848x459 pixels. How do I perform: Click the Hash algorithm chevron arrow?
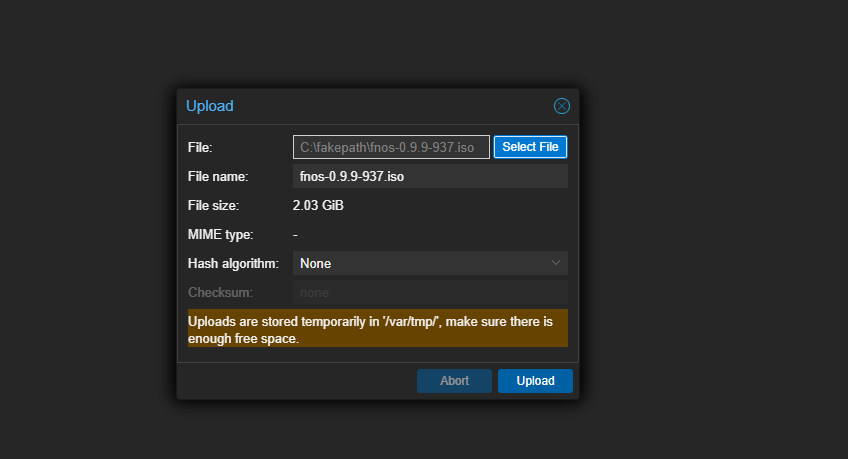click(555, 263)
